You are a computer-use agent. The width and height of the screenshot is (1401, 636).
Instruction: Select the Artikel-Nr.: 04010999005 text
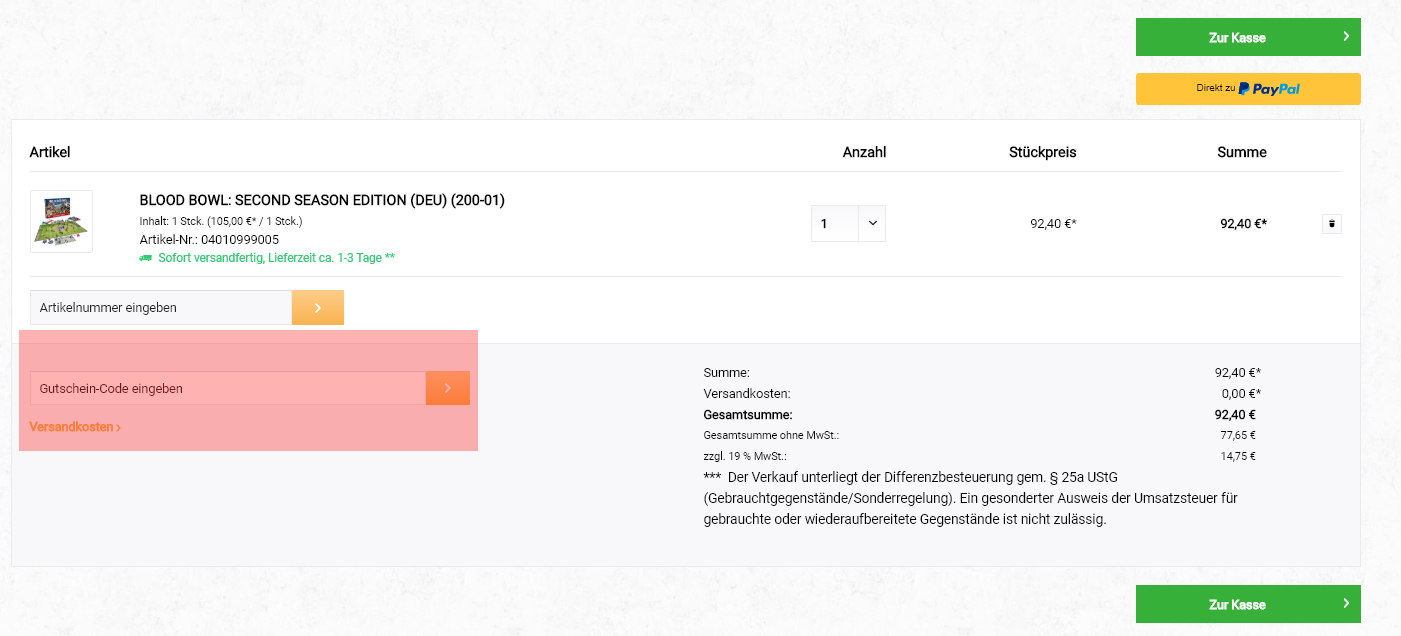pos(209,240)
